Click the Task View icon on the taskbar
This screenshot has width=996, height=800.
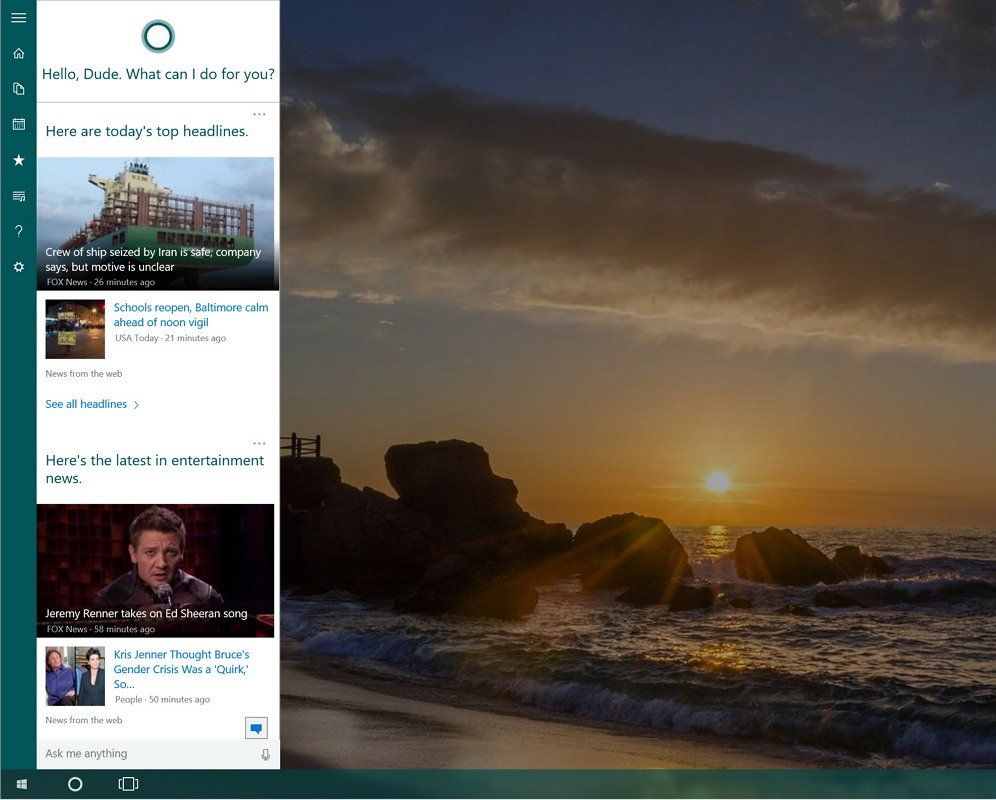click(x=128, y=785)
